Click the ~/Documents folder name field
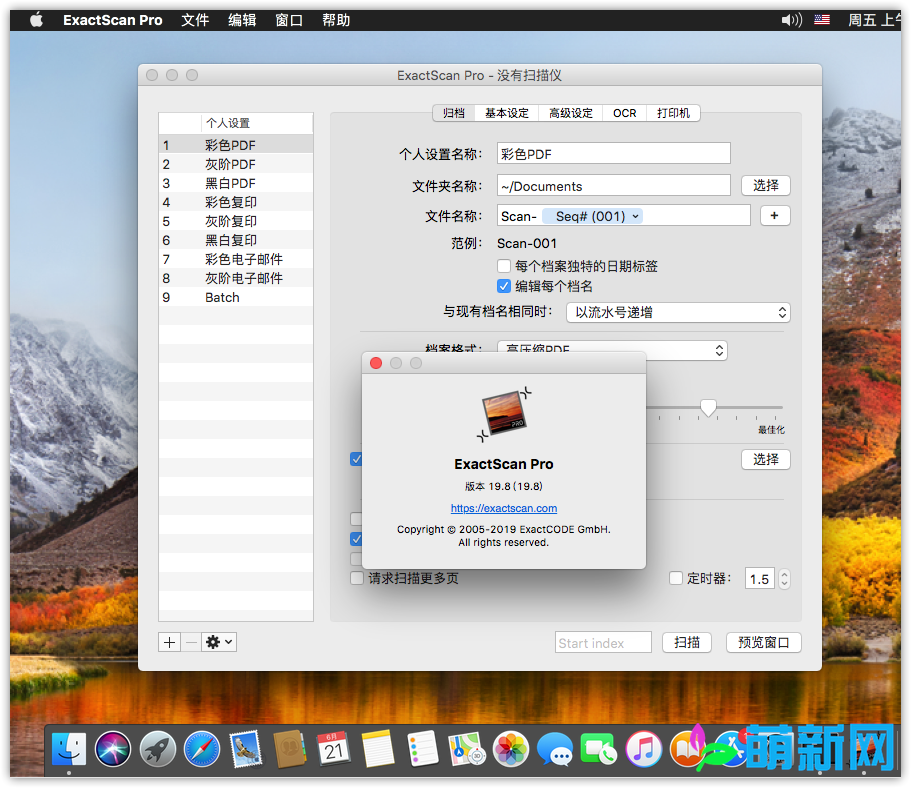 [x=614, y=186]
